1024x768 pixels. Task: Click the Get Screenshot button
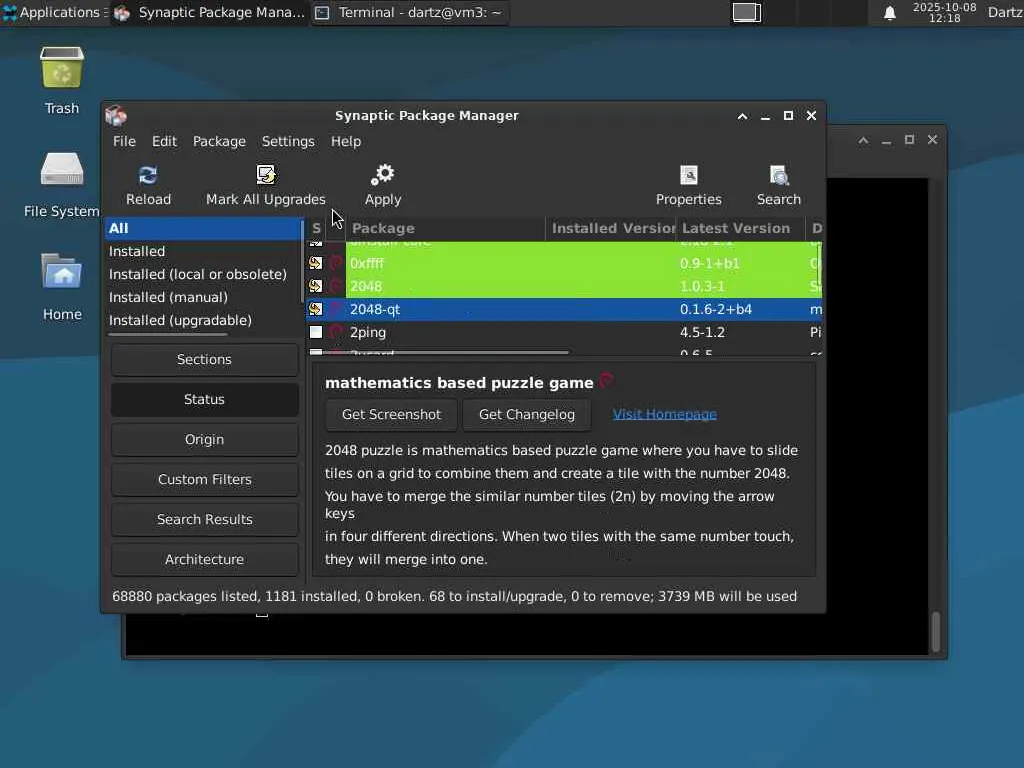click(391, 414)
